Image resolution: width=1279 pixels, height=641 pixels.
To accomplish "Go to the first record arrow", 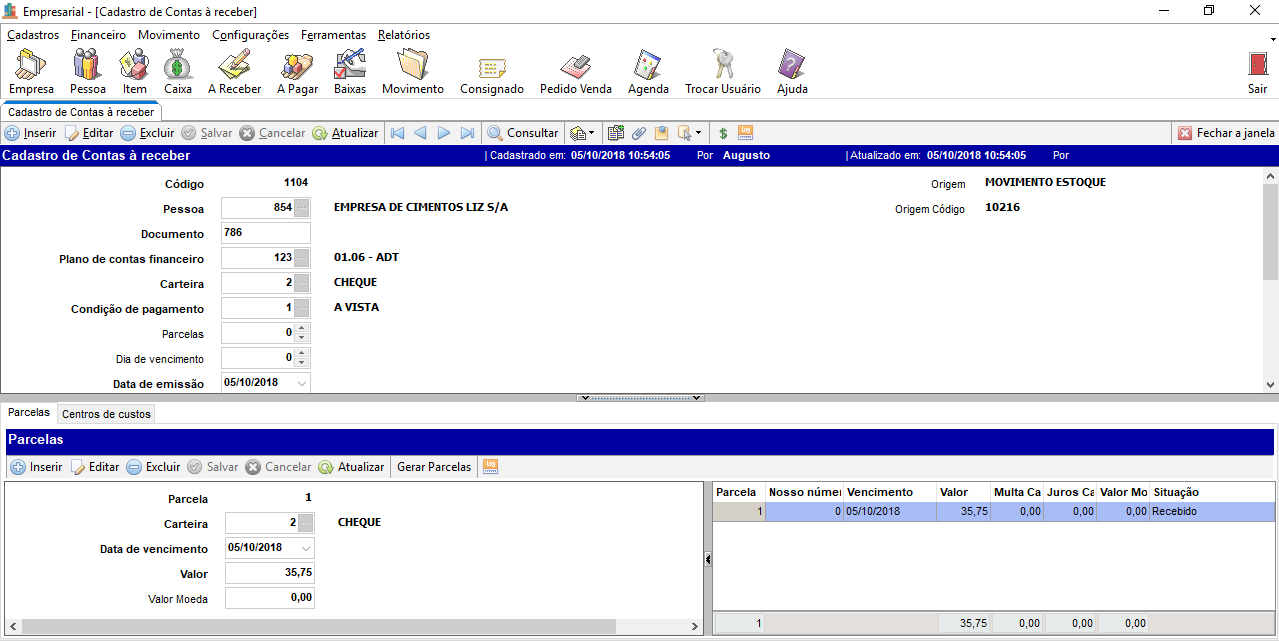I will coord(397,133).
